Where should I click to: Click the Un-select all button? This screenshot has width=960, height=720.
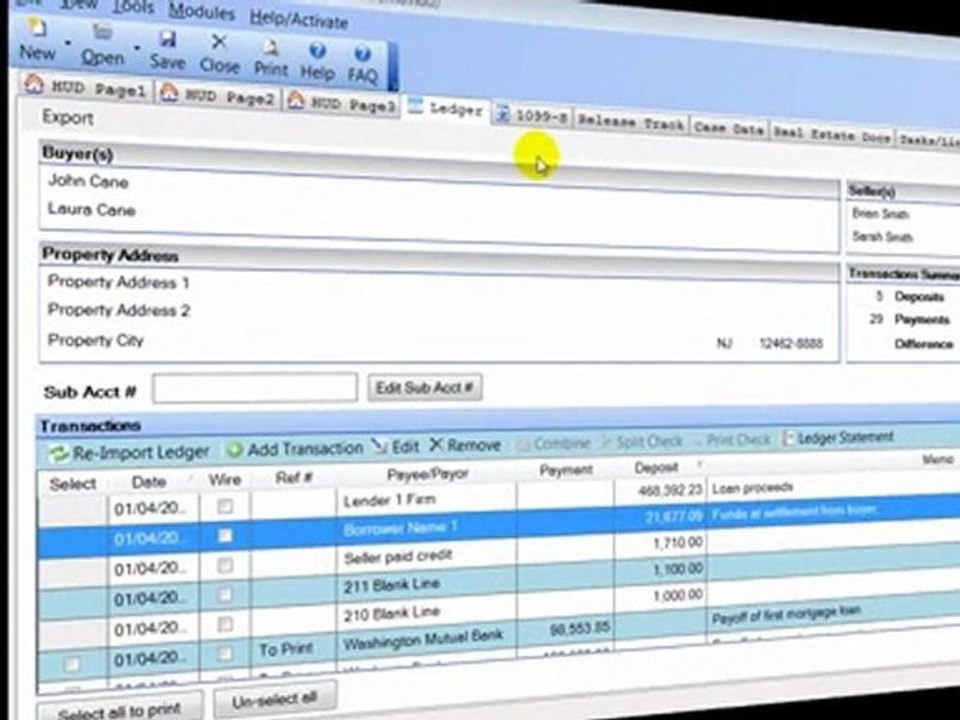(x=275, y=700)
